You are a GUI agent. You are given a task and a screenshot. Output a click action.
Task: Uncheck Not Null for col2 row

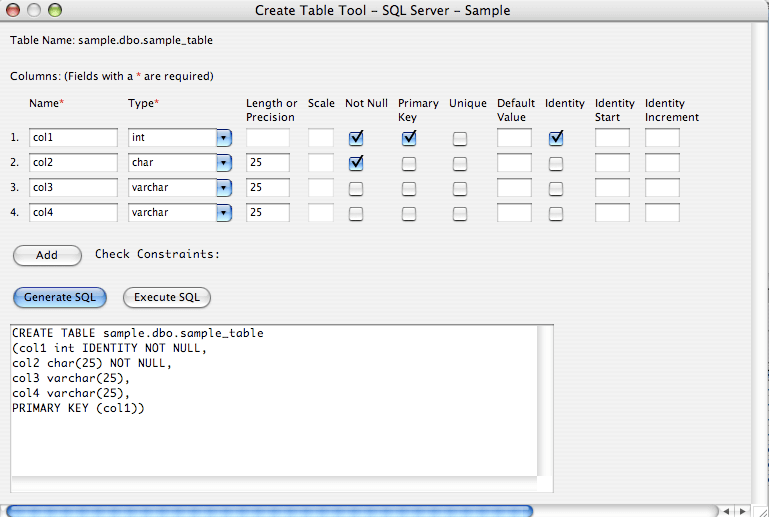click(356, 163)
